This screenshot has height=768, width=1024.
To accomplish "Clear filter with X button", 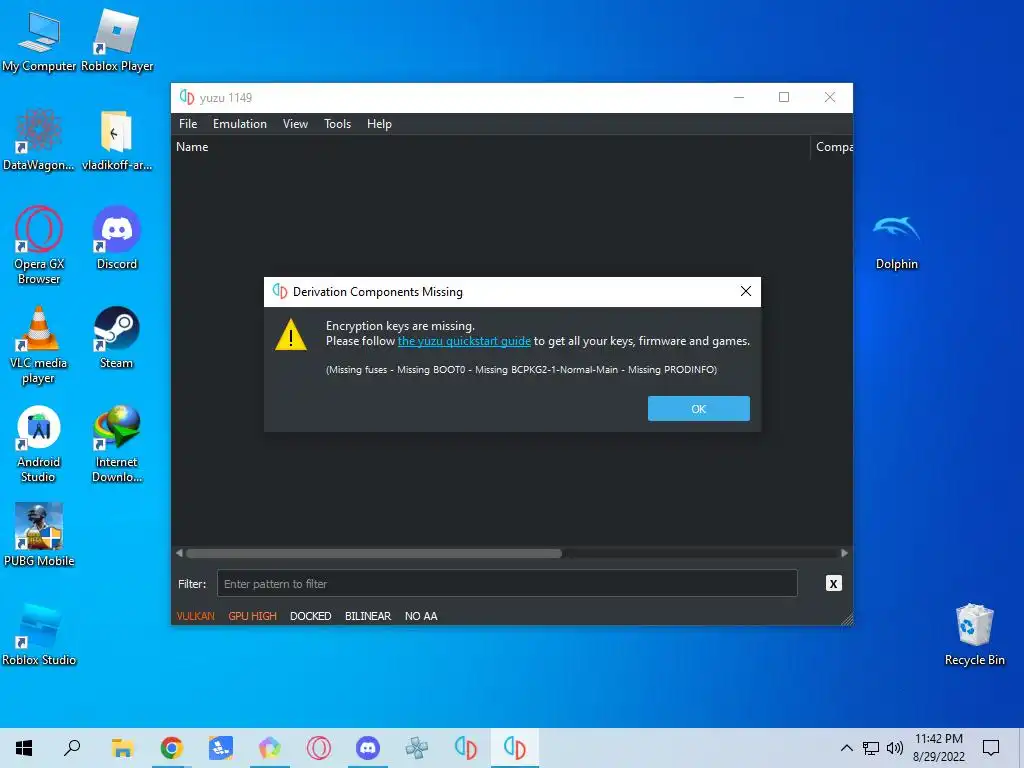I will point(833,583).
